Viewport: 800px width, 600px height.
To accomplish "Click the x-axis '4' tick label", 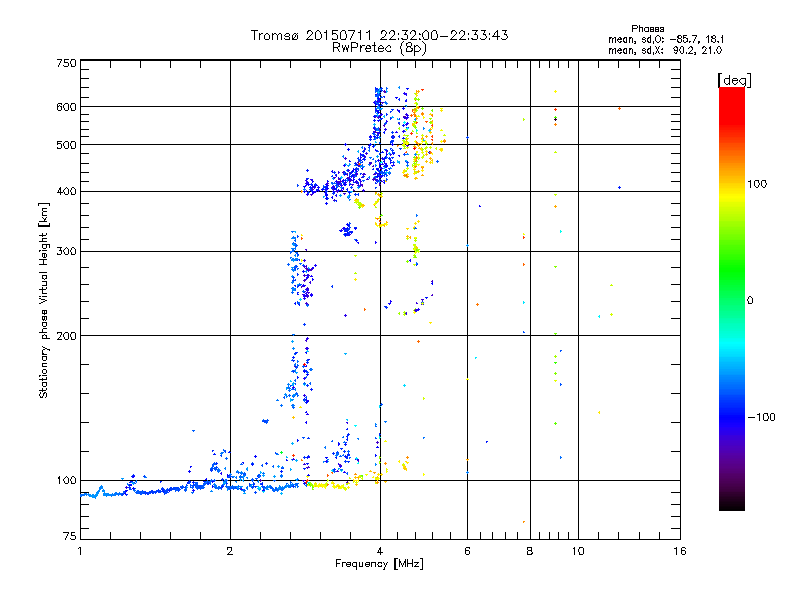I will 380,551.
